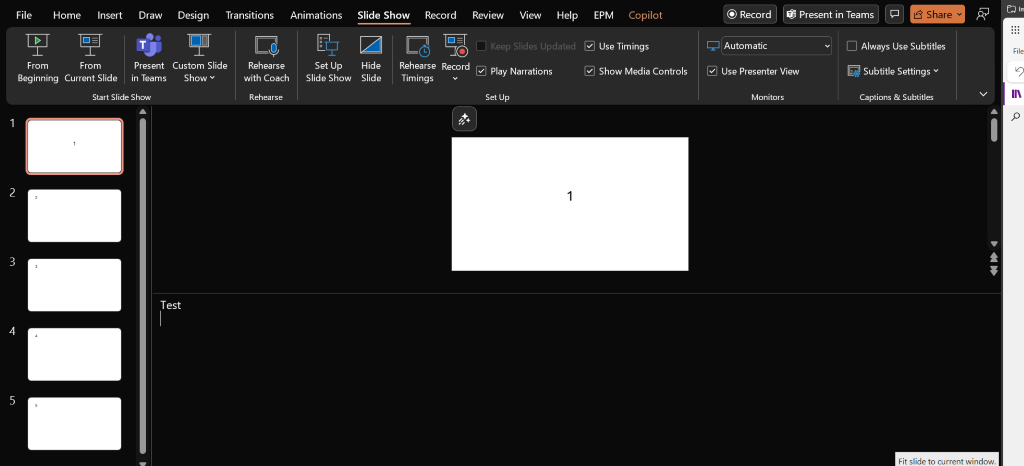Viewport: 1024px width, 466px height.
Task: Switch to the Insert tab
Action: click(110, 15)
